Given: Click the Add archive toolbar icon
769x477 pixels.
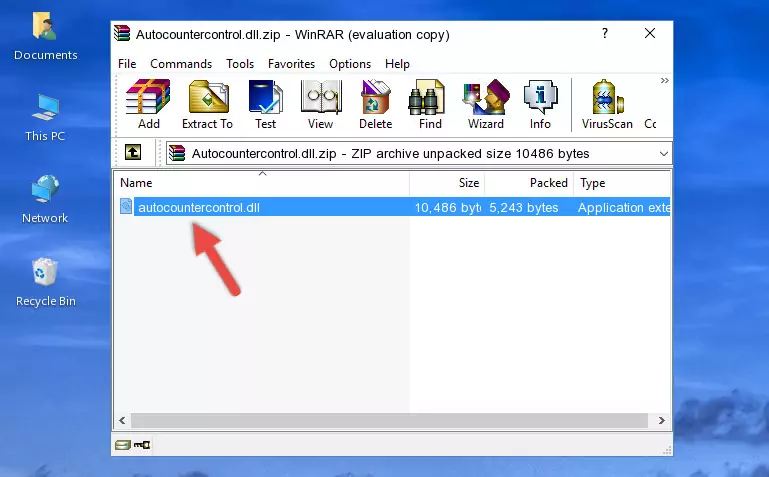Looking at the screenshot, I should point(148,104).
